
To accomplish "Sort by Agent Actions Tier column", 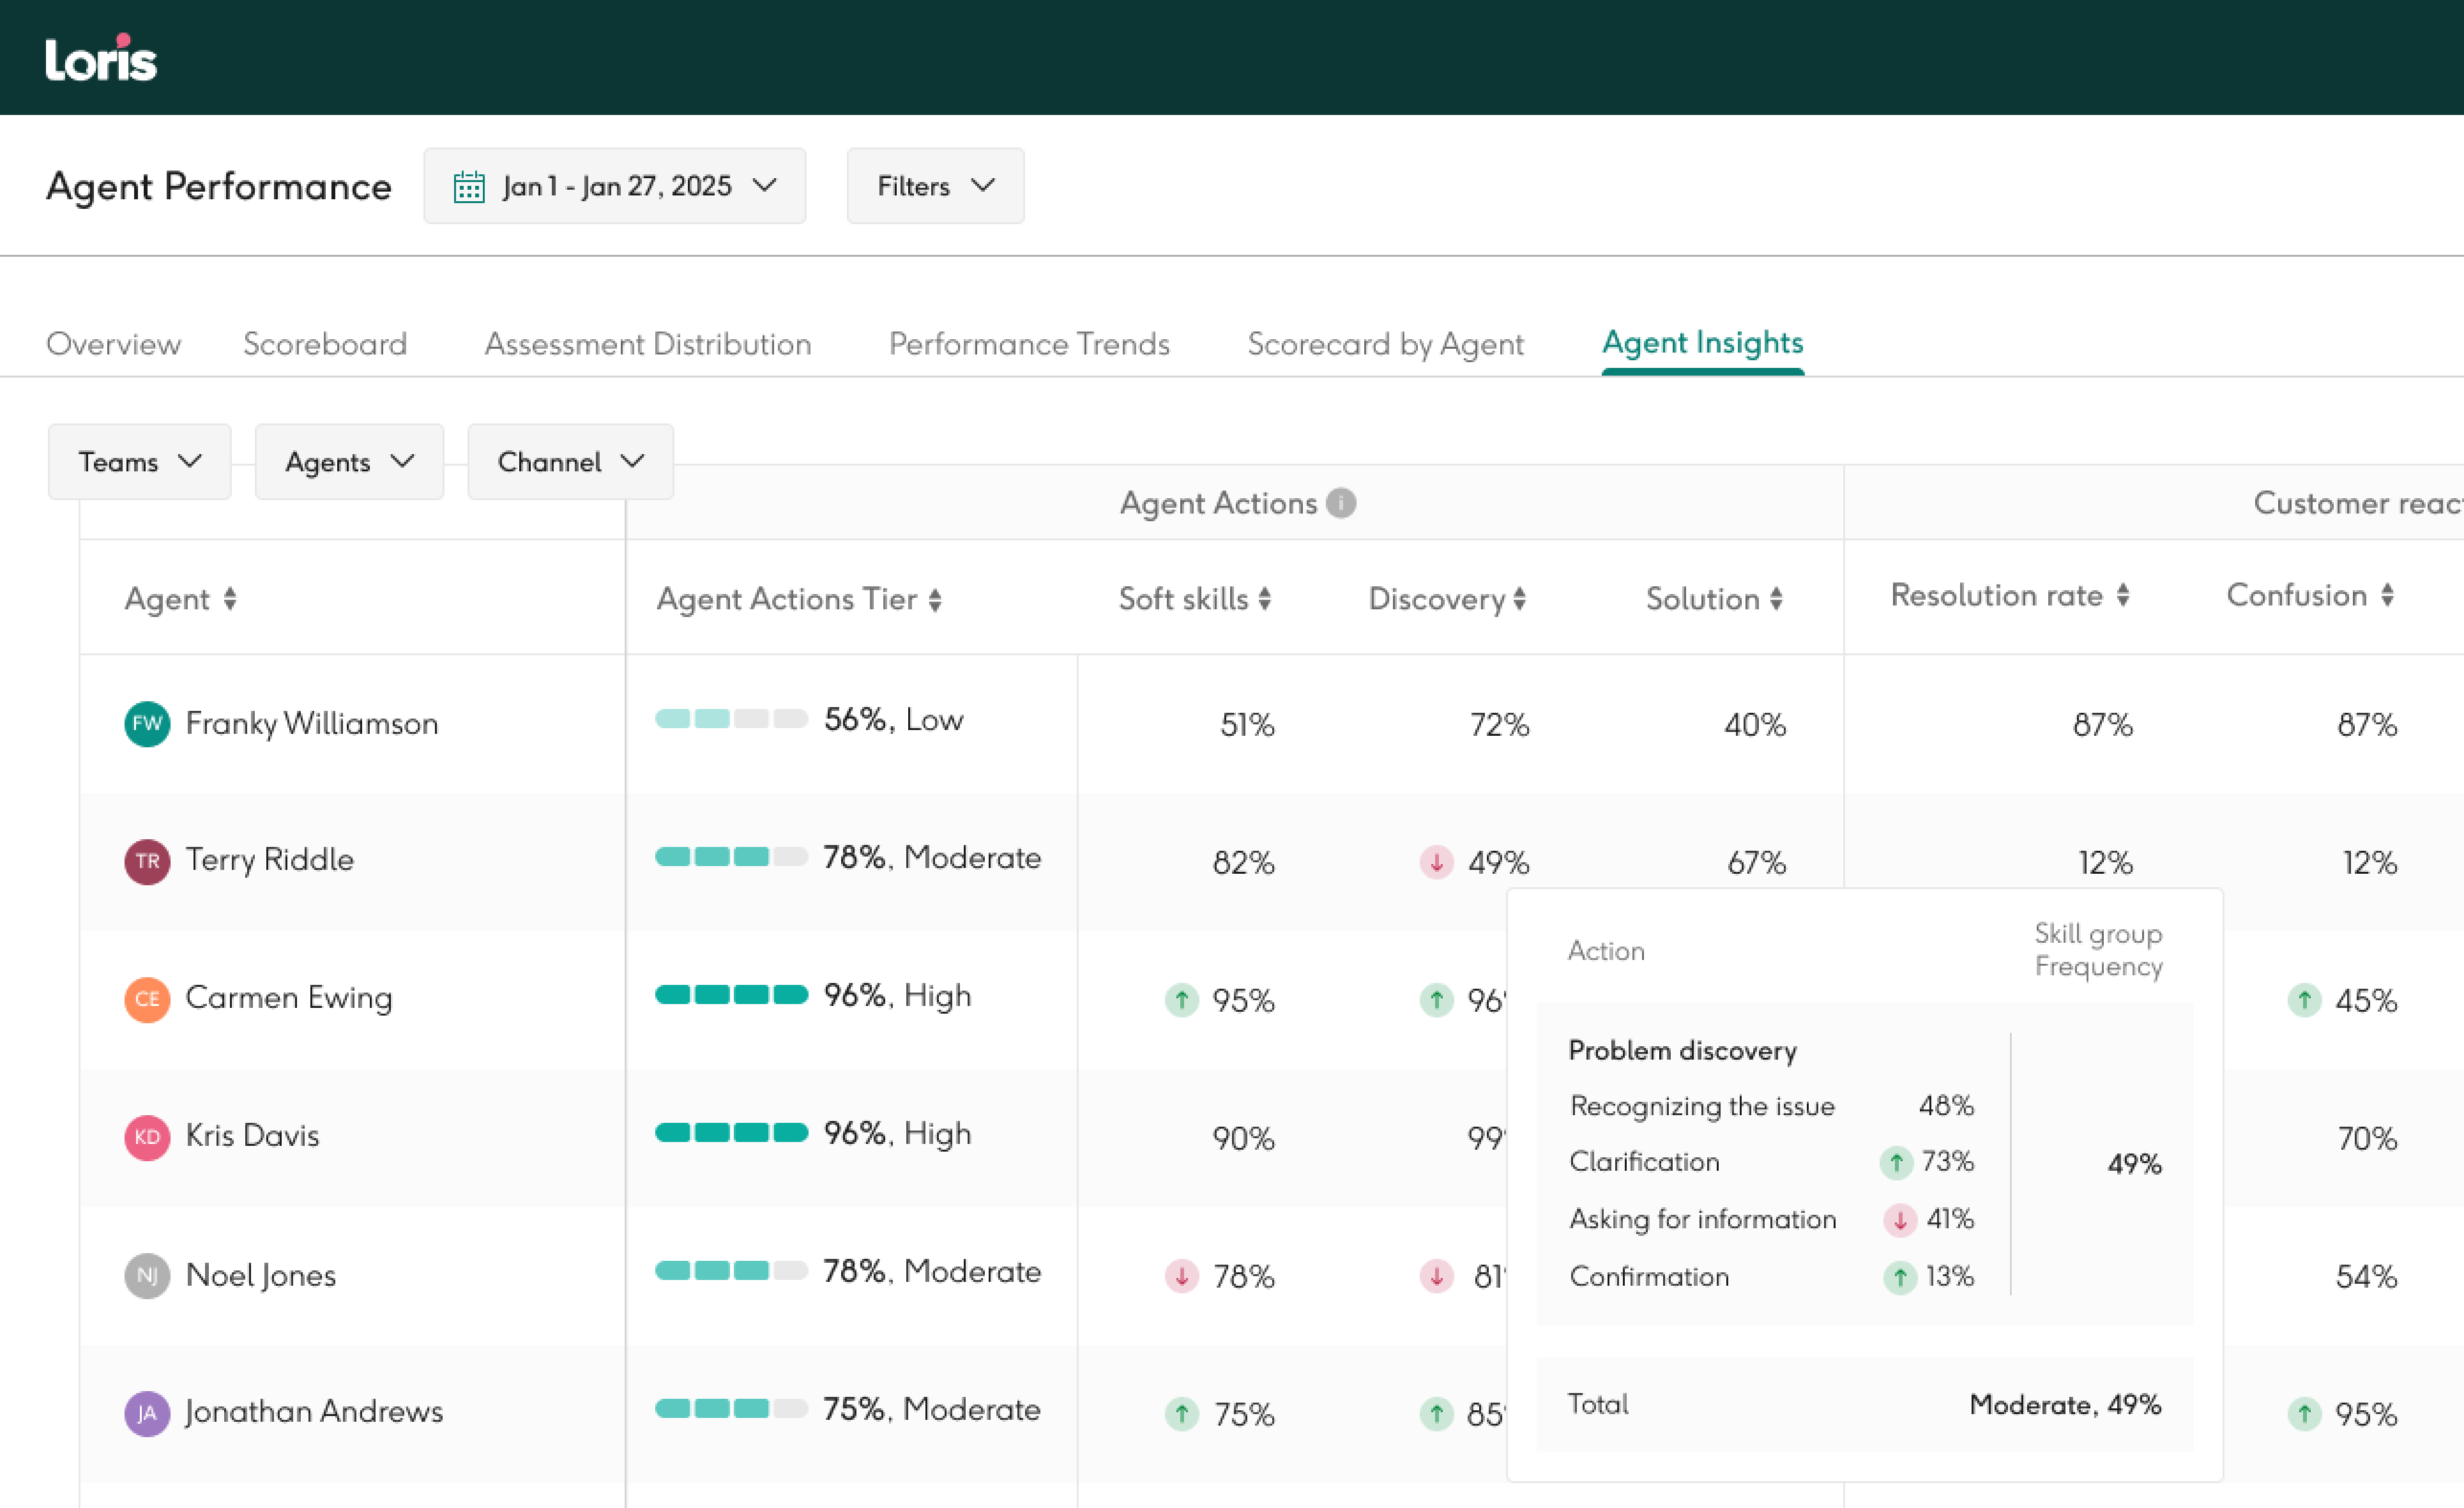I will pyautogui.click(x=935, y=599).
